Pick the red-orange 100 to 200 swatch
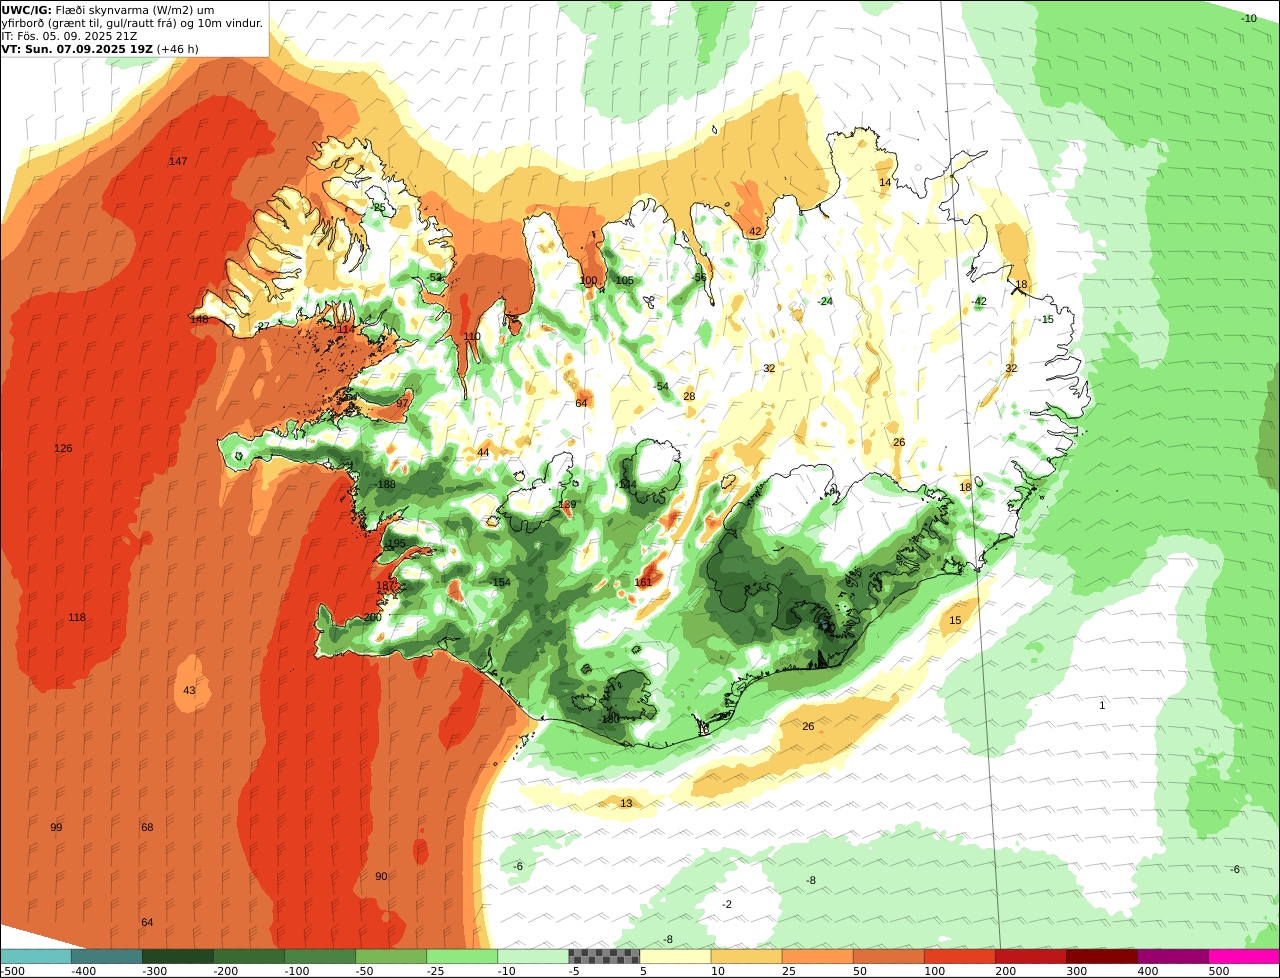1280x978 pixels. point(959,956)
